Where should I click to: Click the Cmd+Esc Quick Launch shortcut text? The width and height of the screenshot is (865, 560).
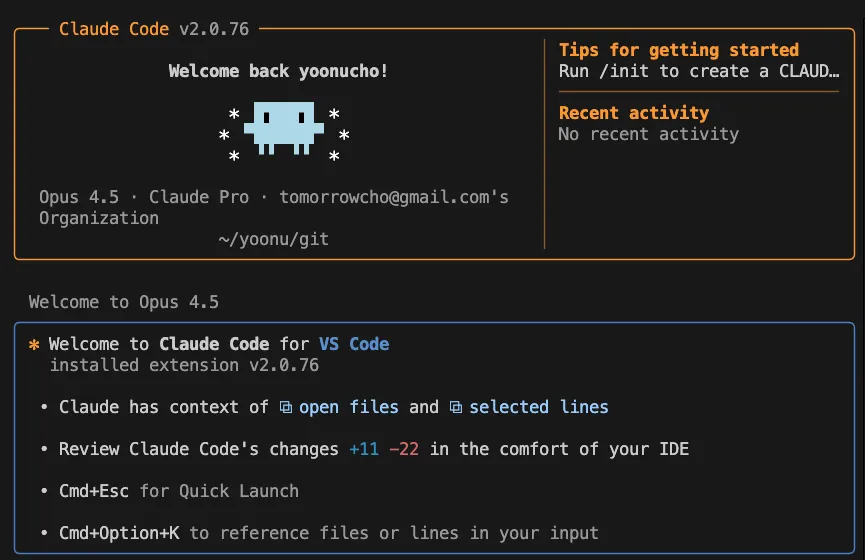94,491
